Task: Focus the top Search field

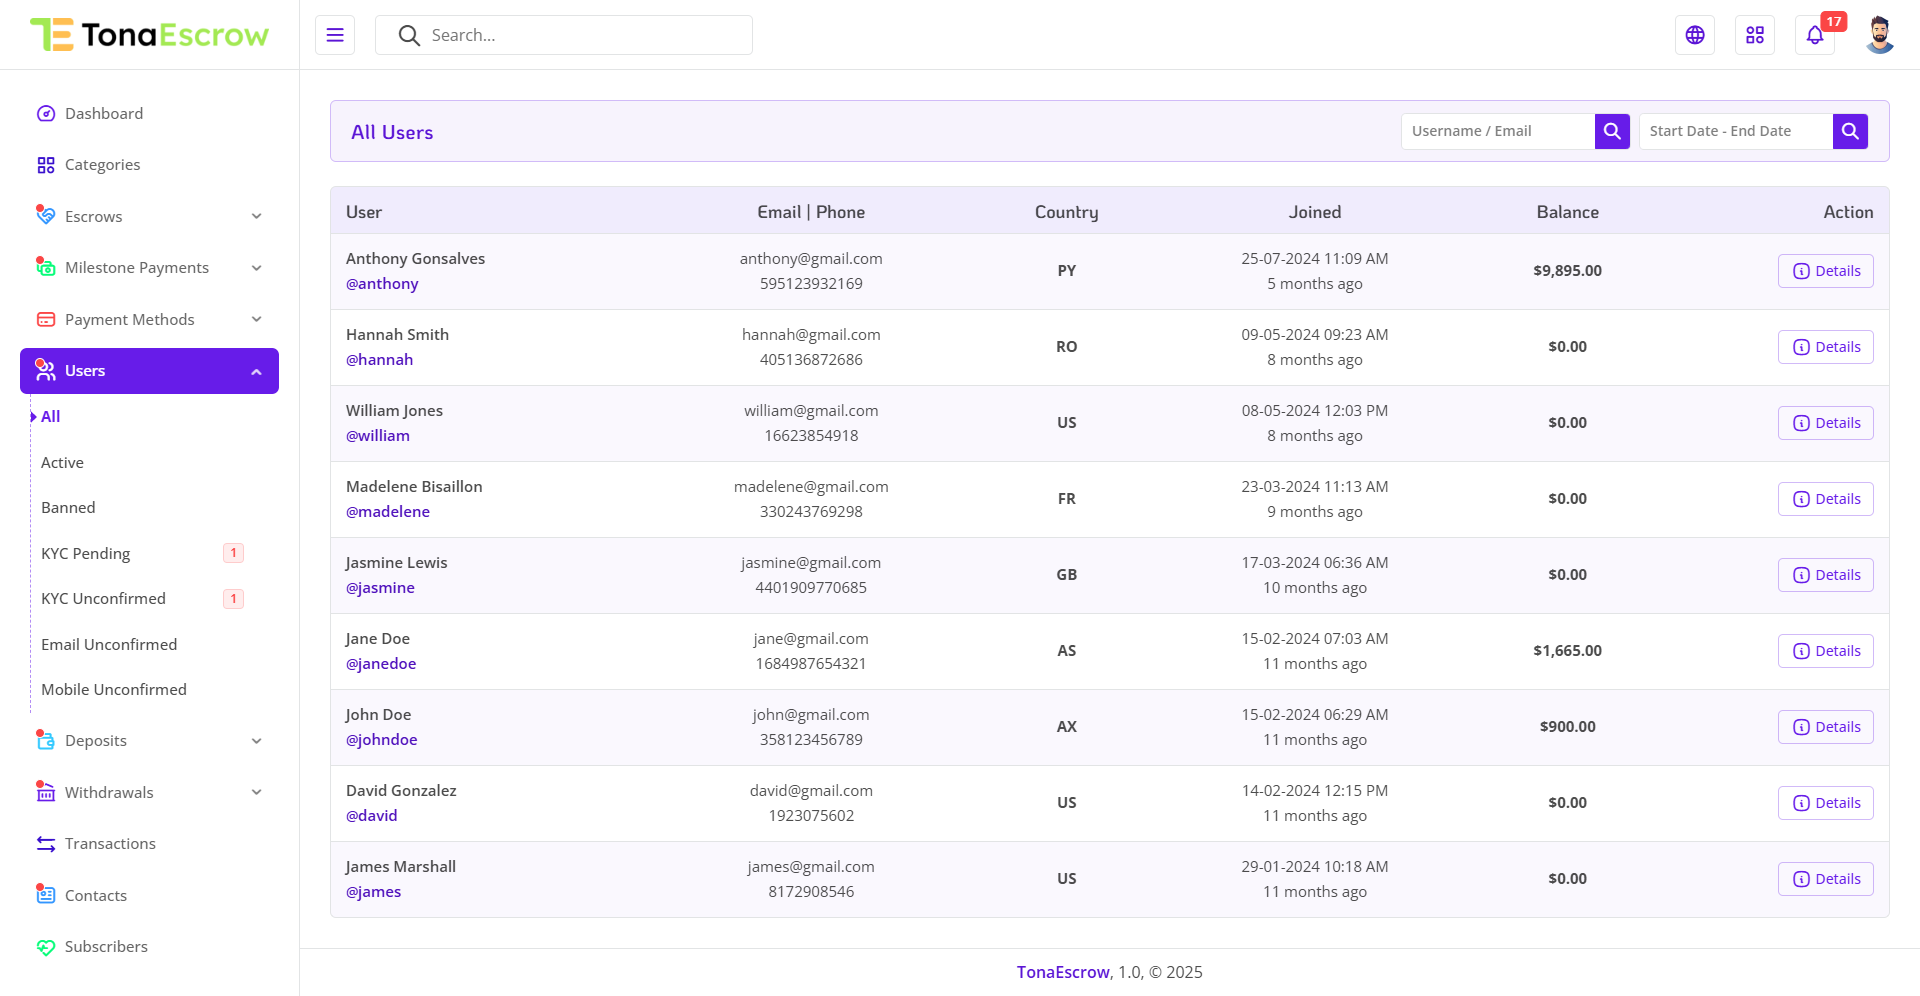Action: (580, 35)
